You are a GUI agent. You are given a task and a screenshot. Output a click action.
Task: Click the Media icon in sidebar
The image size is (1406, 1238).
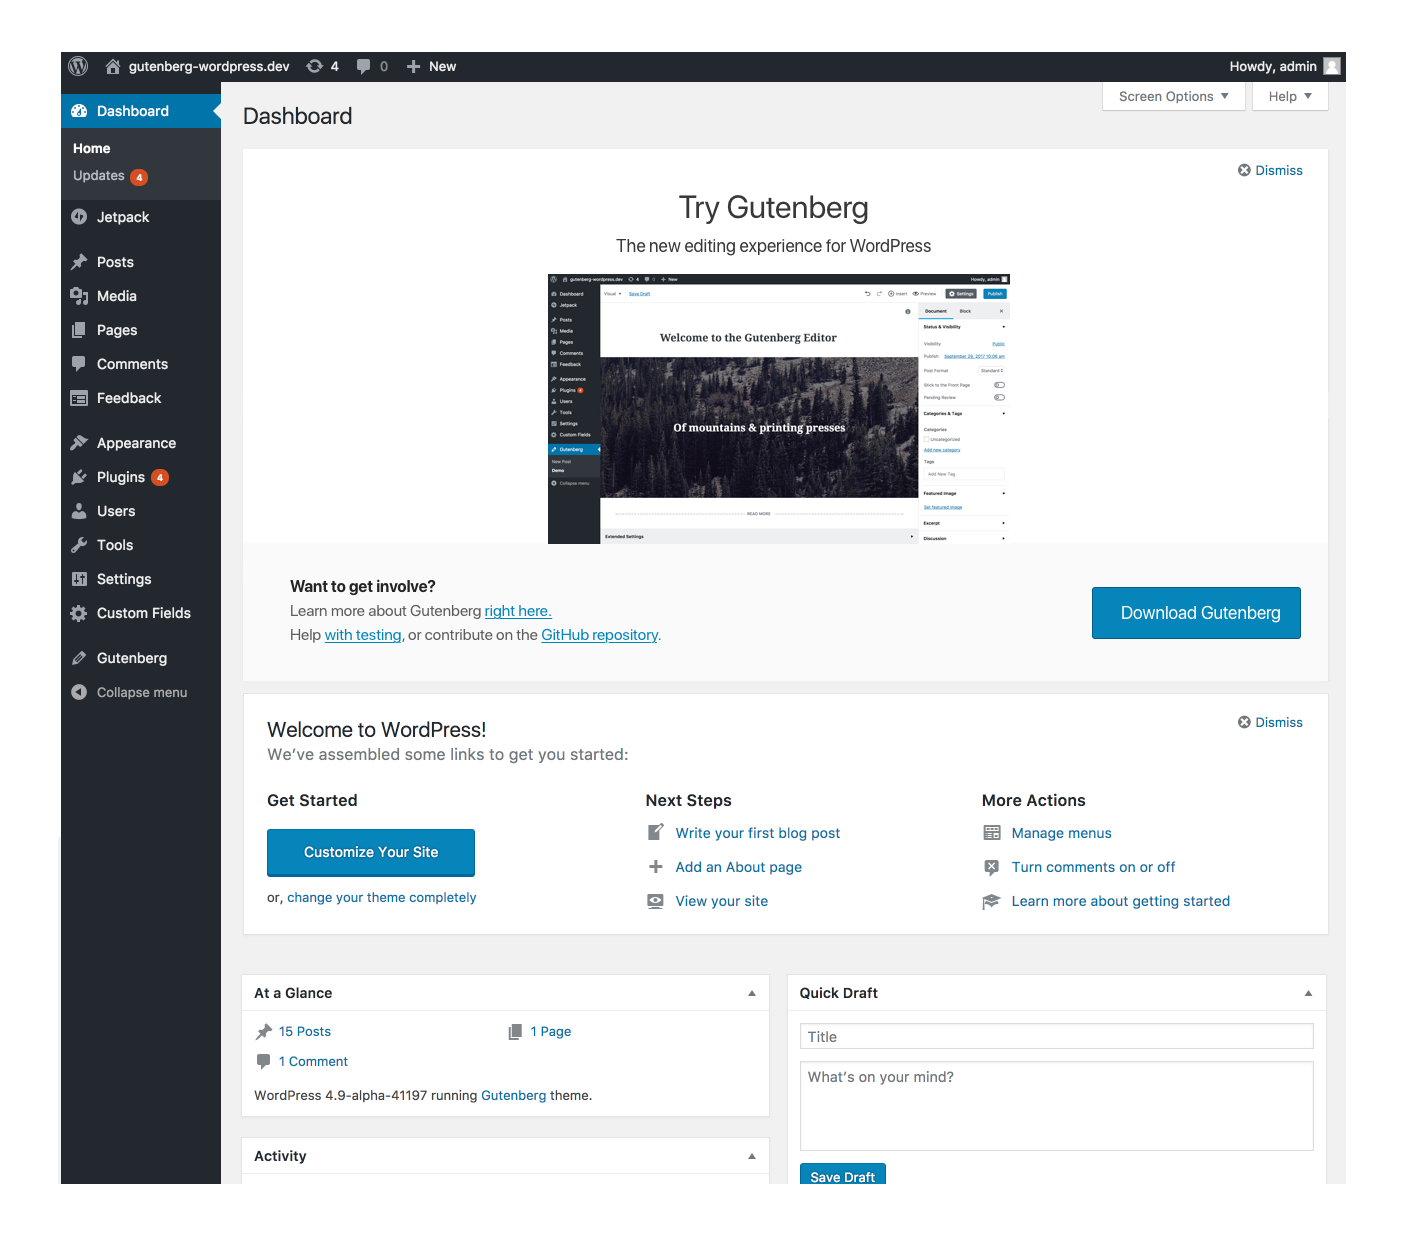(79, 296)
